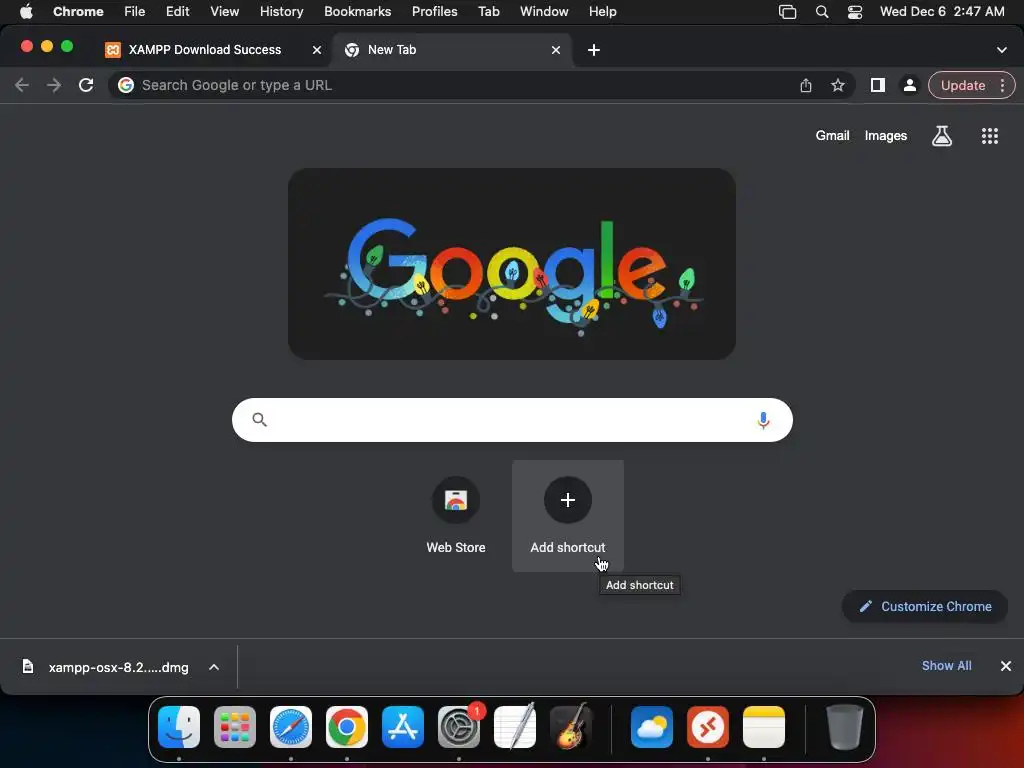Open the Trash in Dock

coord(844,727)
